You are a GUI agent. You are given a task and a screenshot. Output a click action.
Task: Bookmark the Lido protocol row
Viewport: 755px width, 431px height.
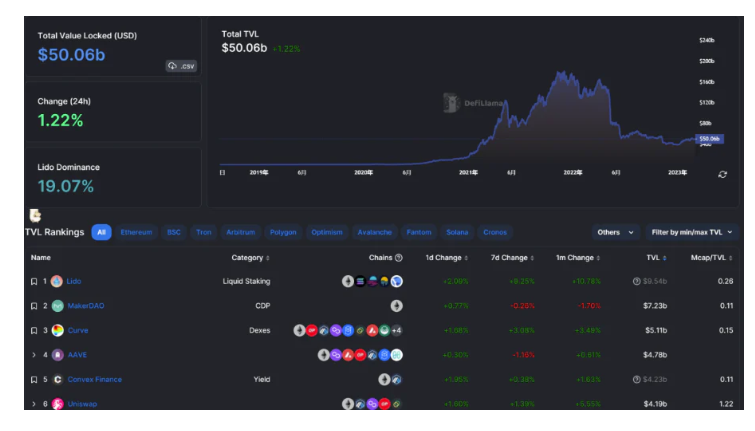pos(34,281)
